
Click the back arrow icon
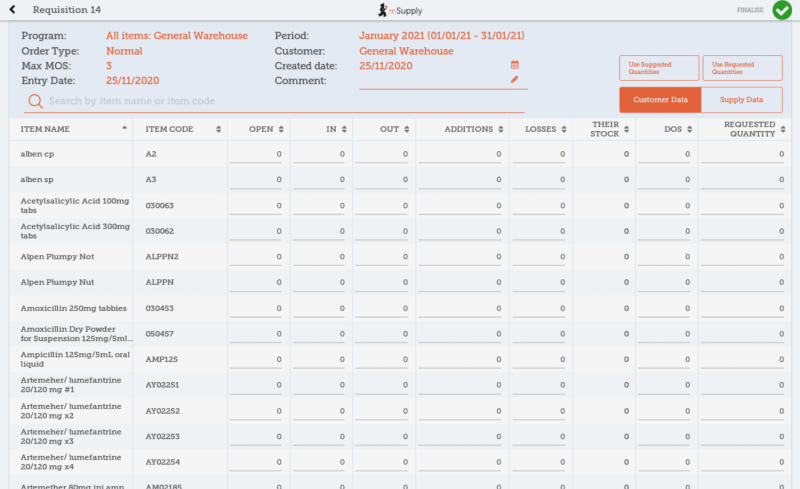tap(11, 10)
